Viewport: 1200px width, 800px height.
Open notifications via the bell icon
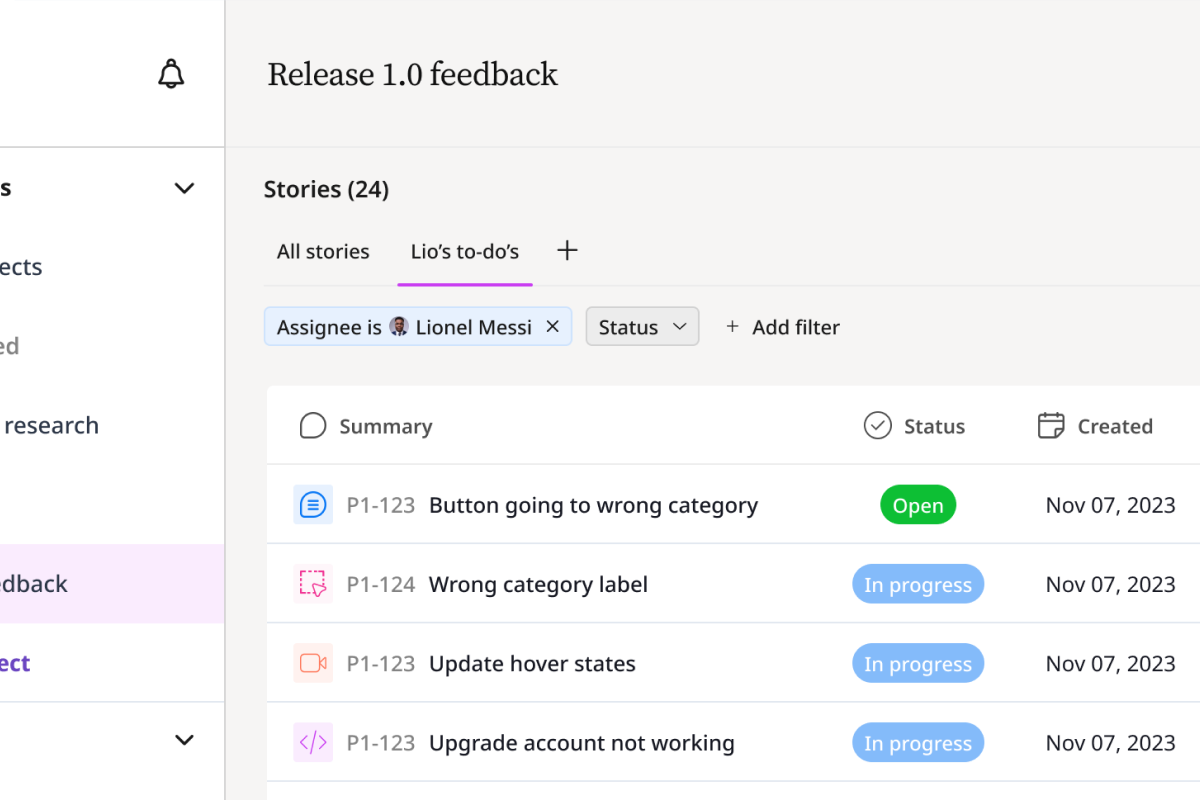(x=172, y=74)
